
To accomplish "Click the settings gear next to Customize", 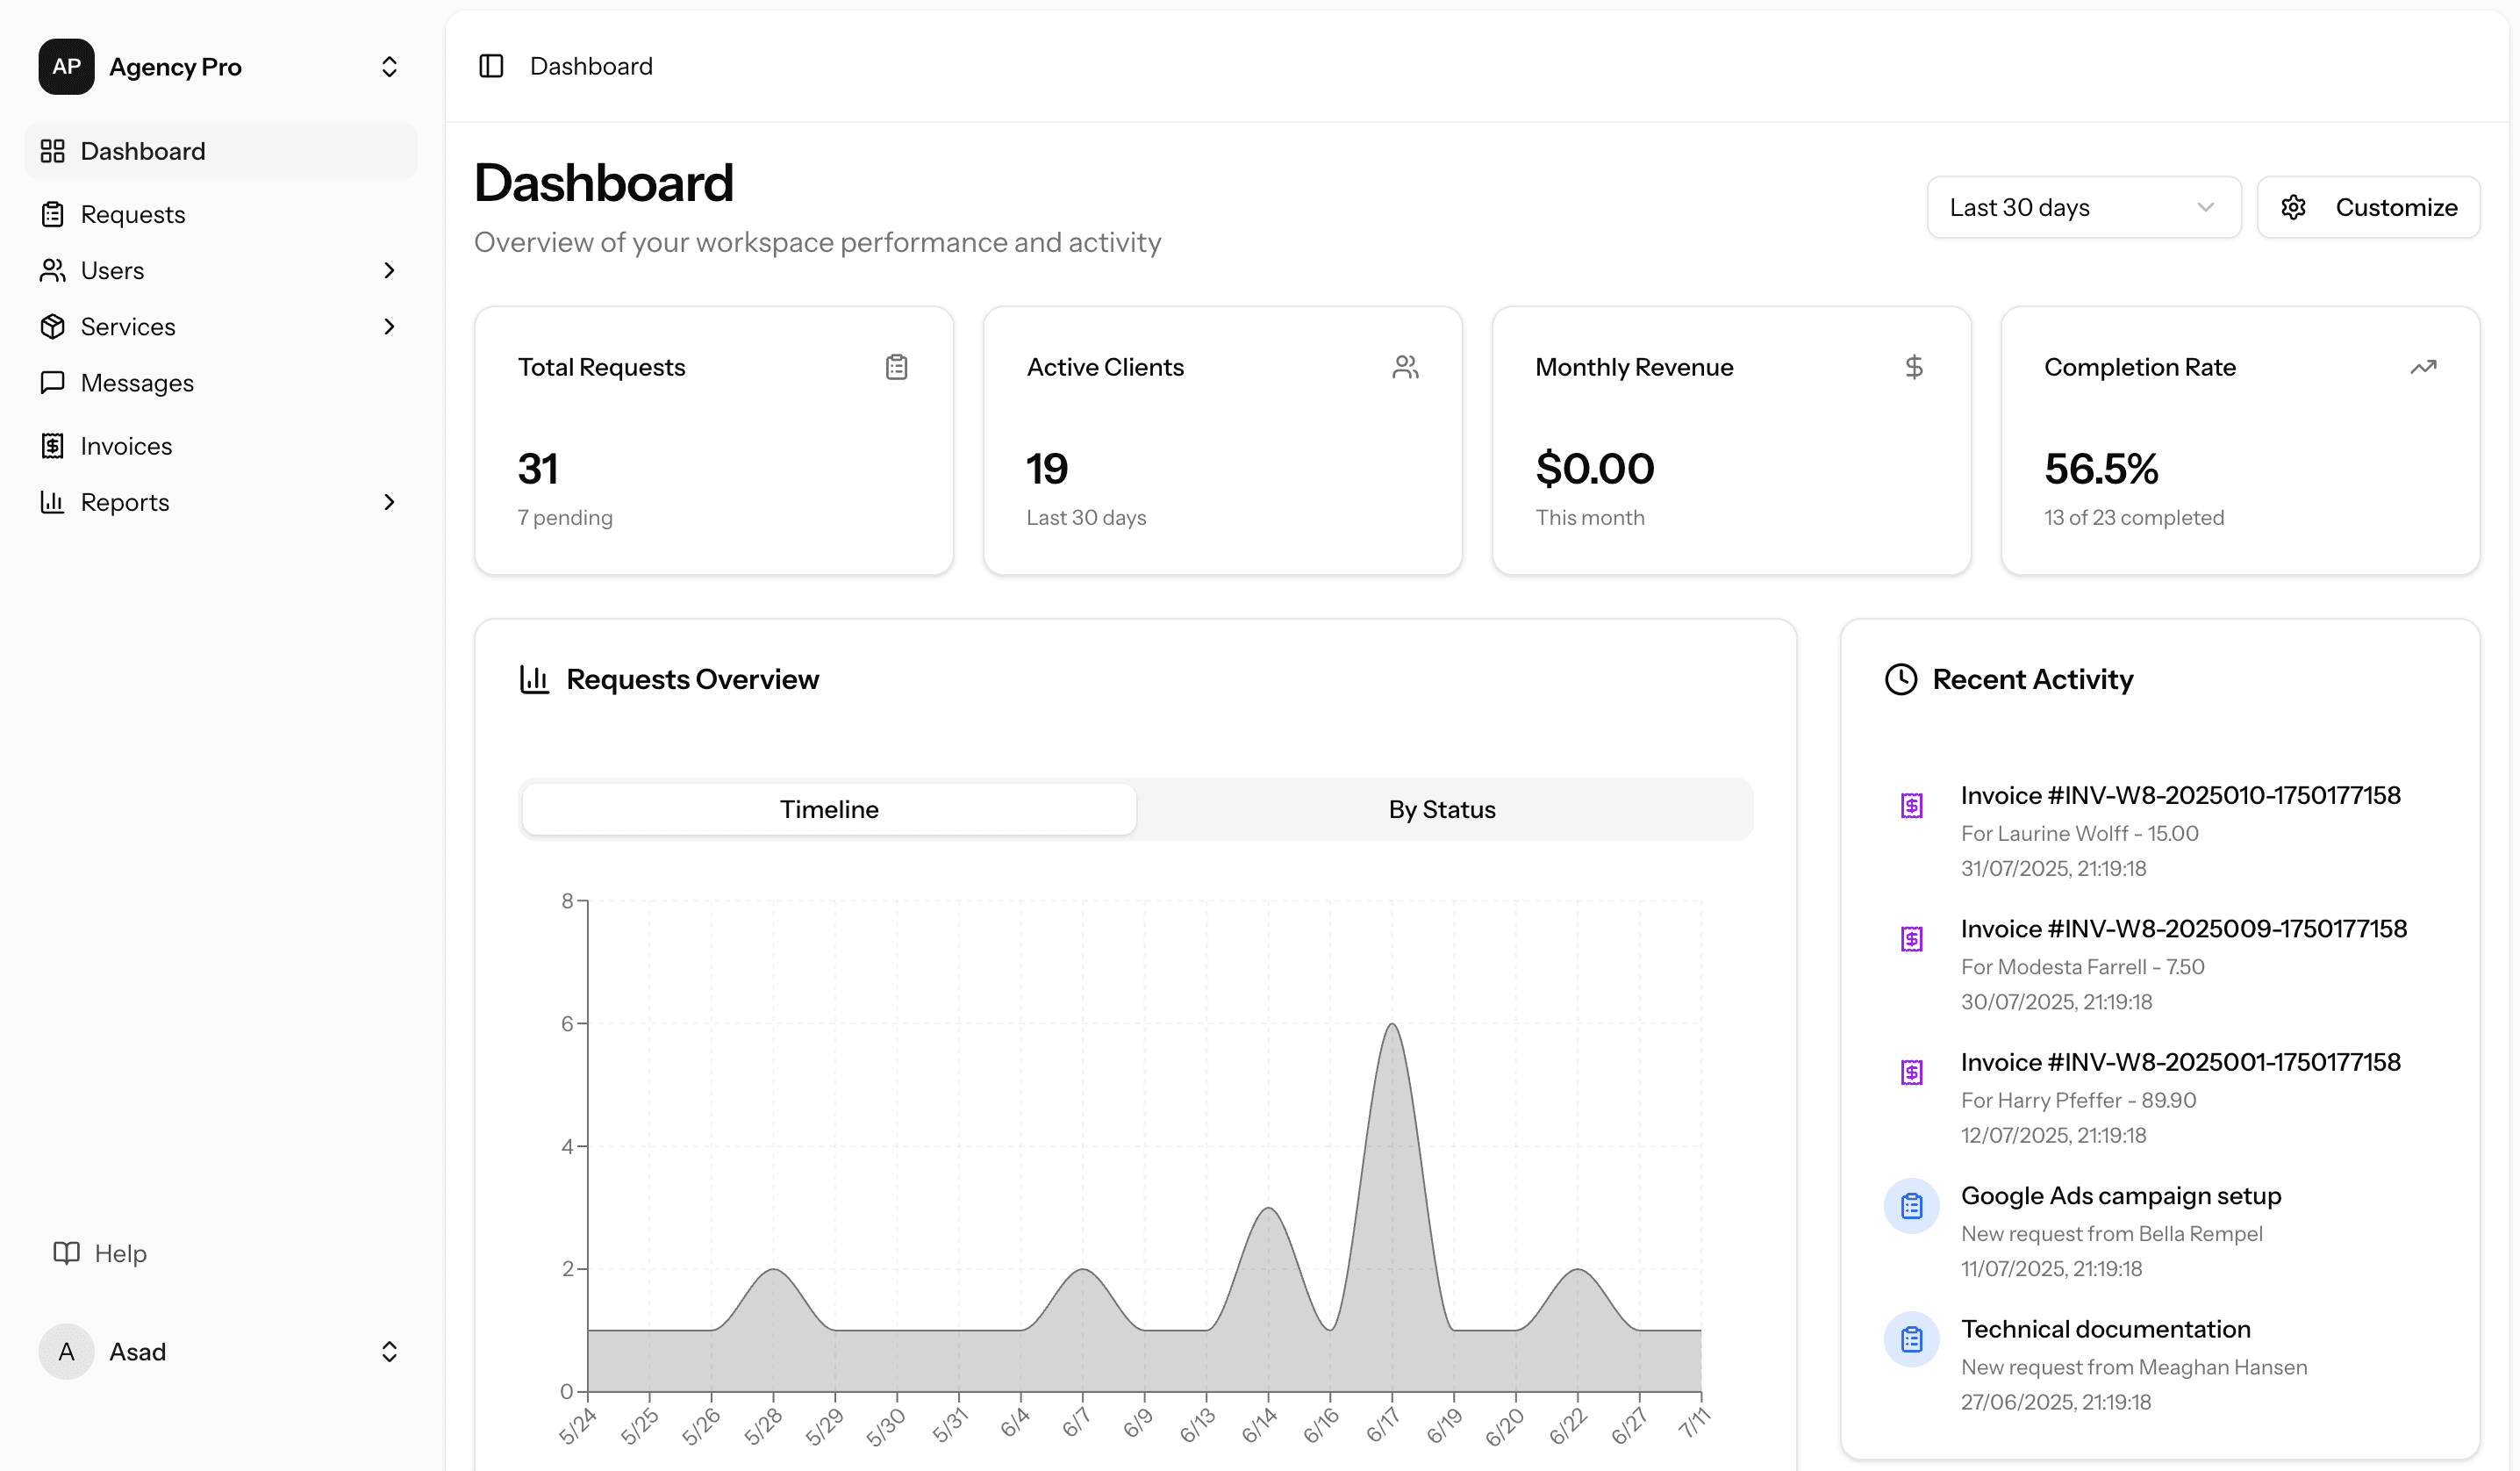I will point(2293,206).
